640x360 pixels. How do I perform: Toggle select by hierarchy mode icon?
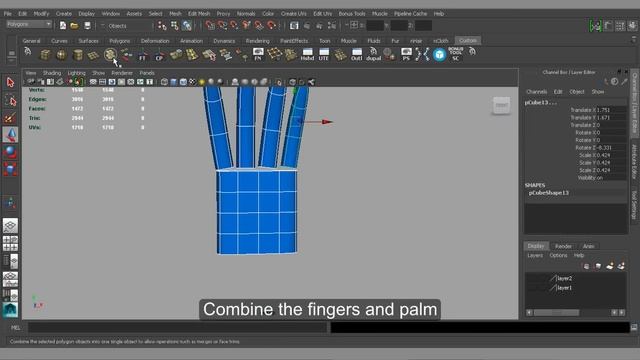(x=162, y=26)
